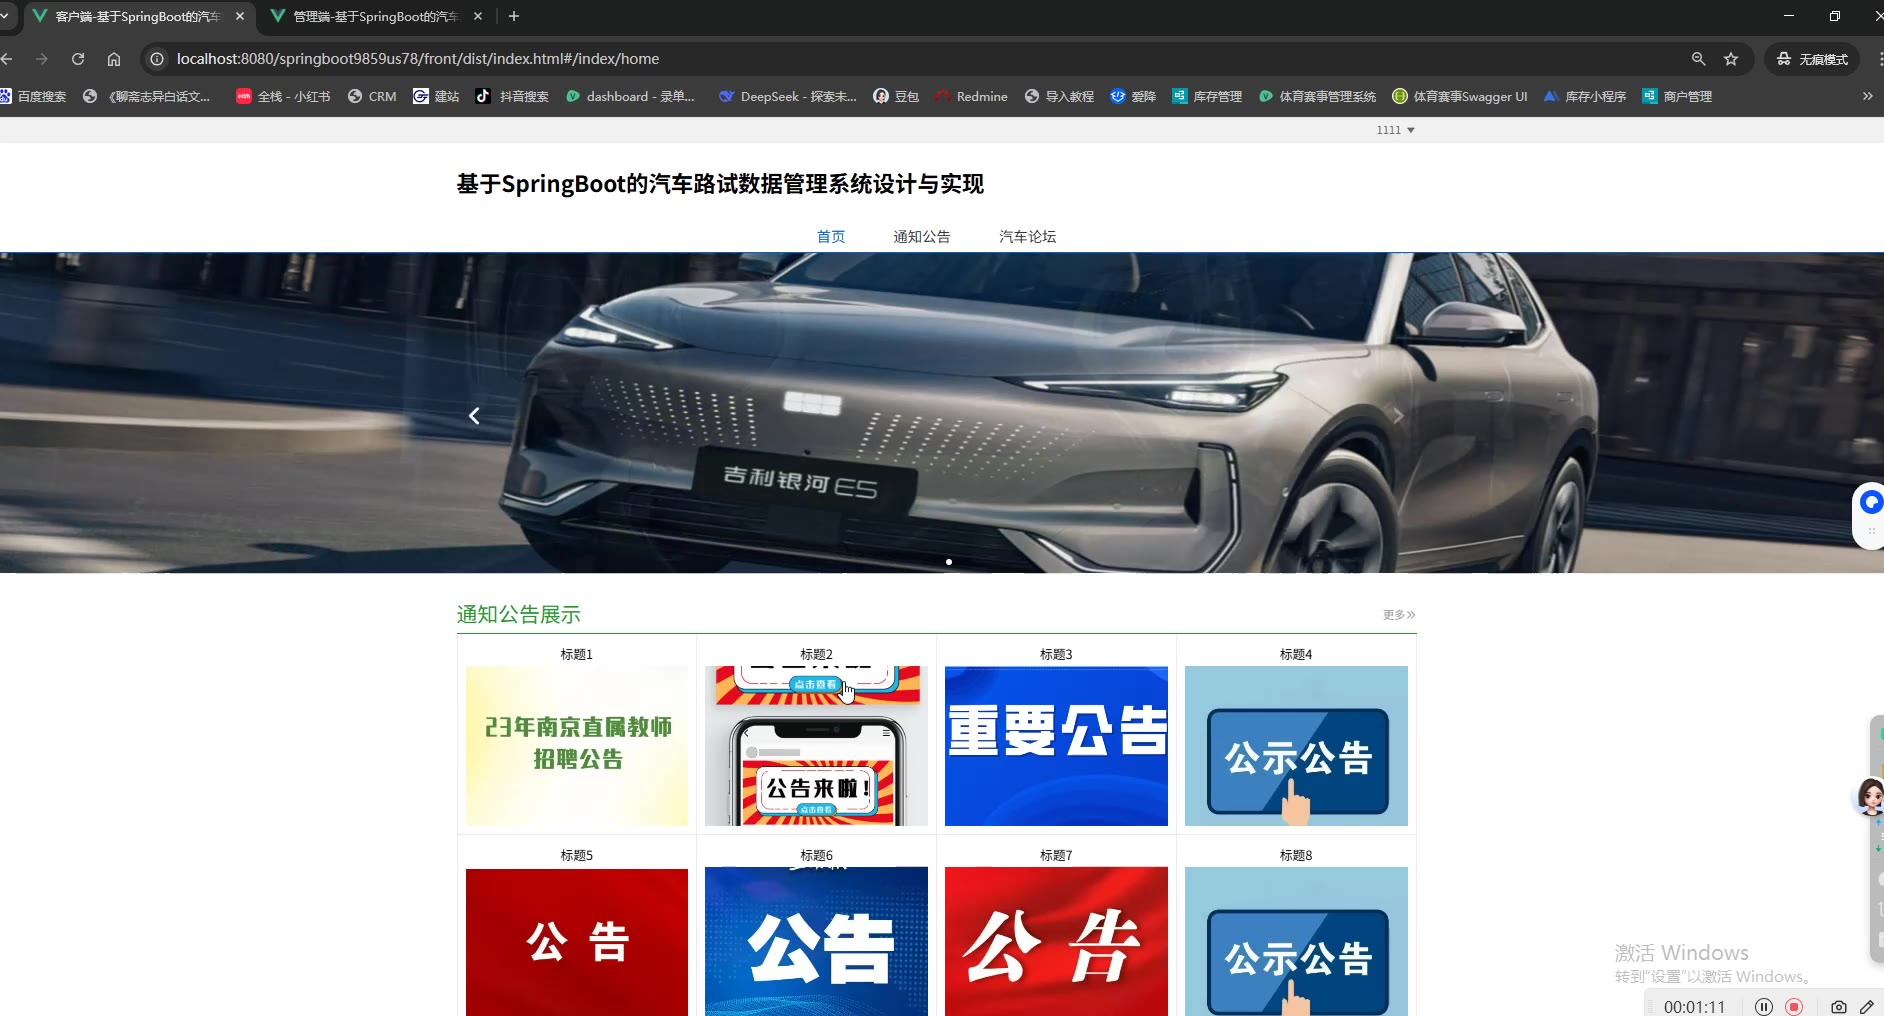Open the 标题8 announcement thumbnail
This screenshot has width=1884, height=1016.
(1296, 942)
